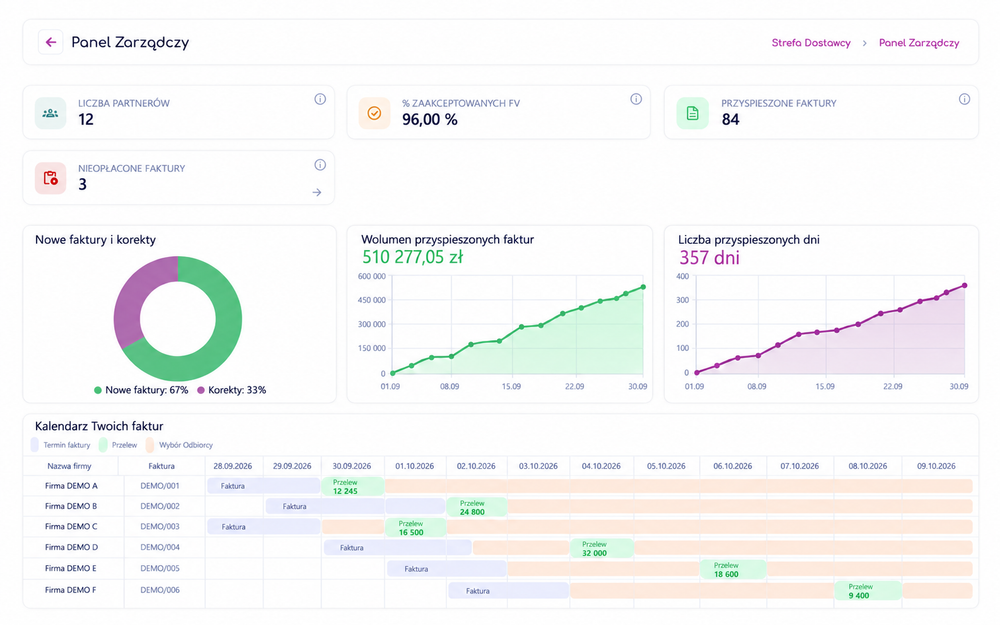Click the green document icon
This screenshot has width=1000, height=625.
[x=692, y=113]
